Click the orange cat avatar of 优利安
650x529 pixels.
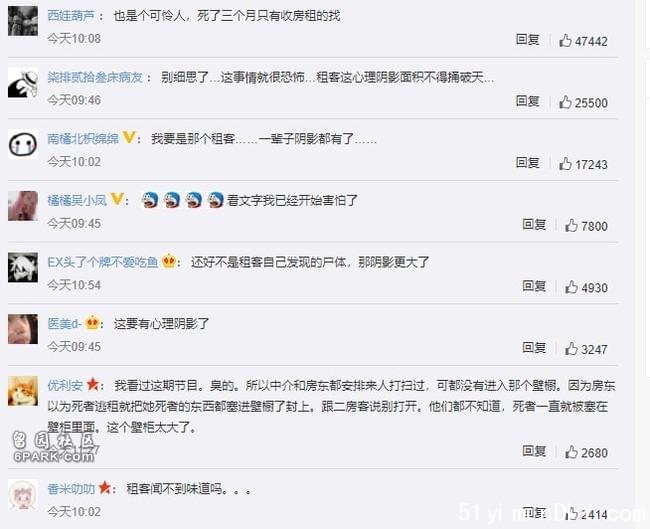click(23, 391)
